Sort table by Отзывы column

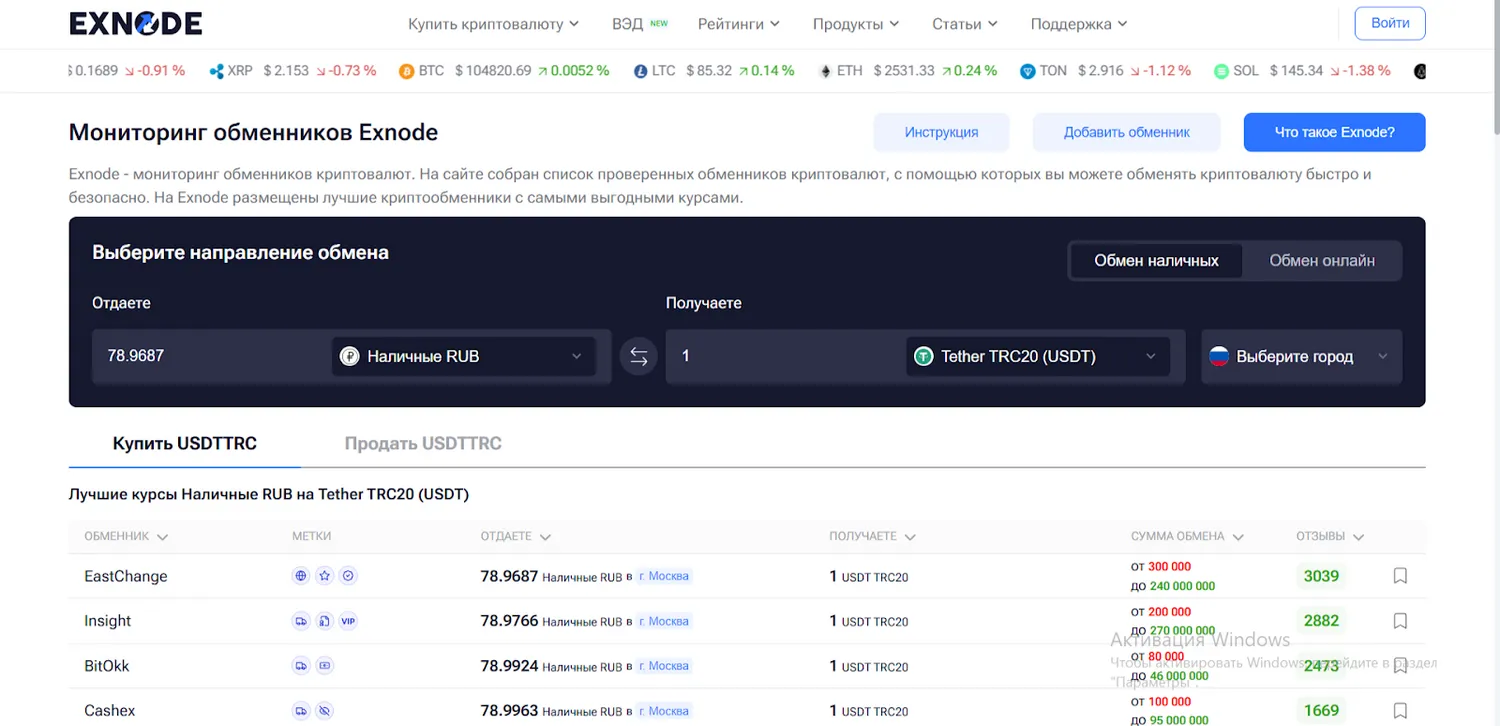pos(1330,537)
